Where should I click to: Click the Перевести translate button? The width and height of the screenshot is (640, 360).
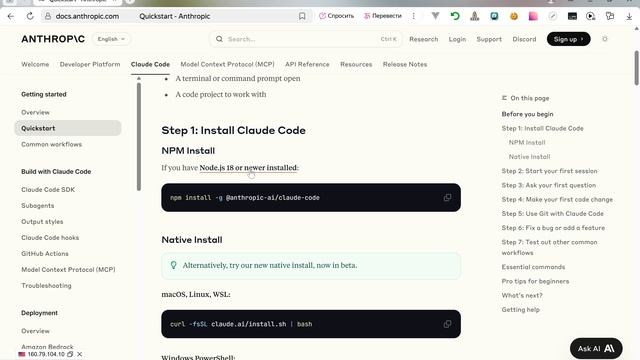point(383,16)
